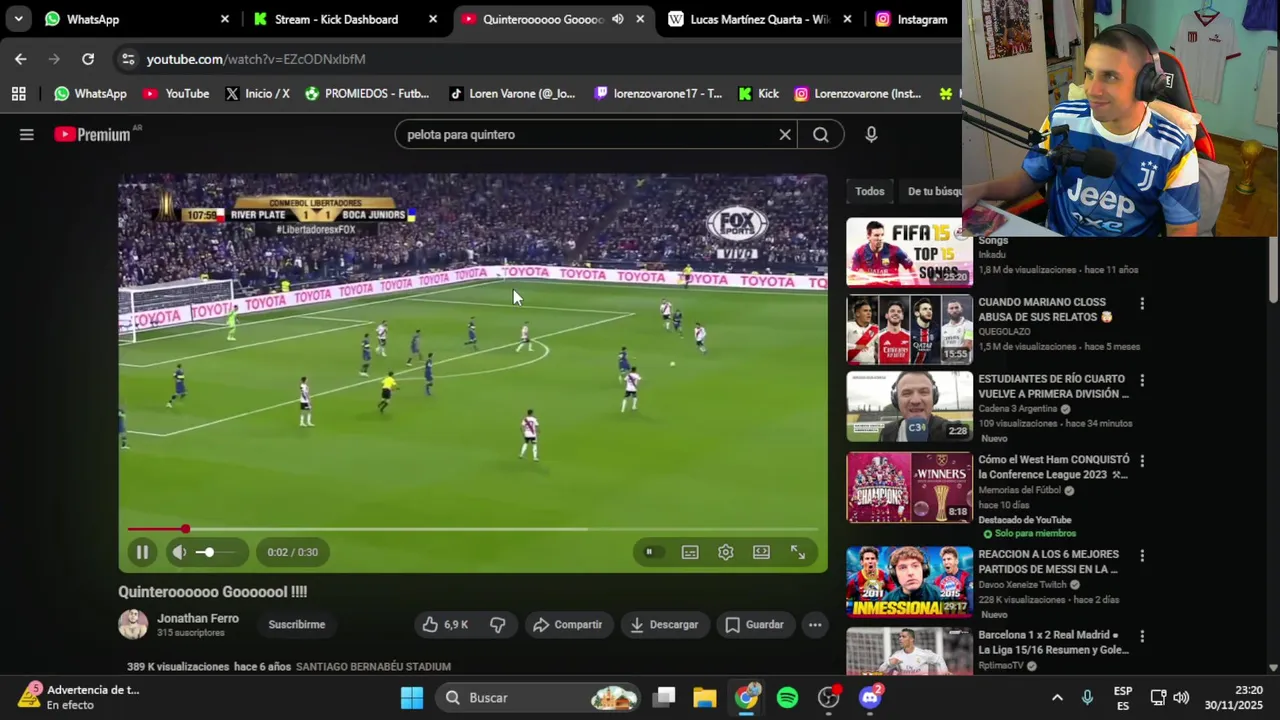The height and width of the screenshot is (720, 1280).
Task: Toggle subtitles in video player
Action: click(x=690, y=552)
